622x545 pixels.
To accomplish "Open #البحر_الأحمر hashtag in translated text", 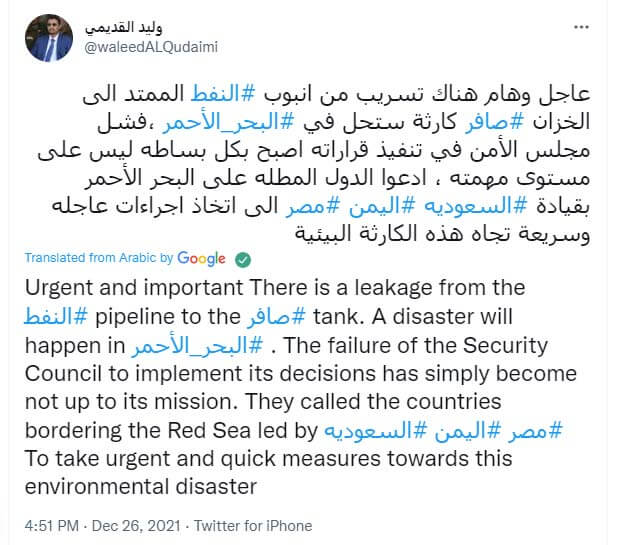I will [x=197, y=345].
